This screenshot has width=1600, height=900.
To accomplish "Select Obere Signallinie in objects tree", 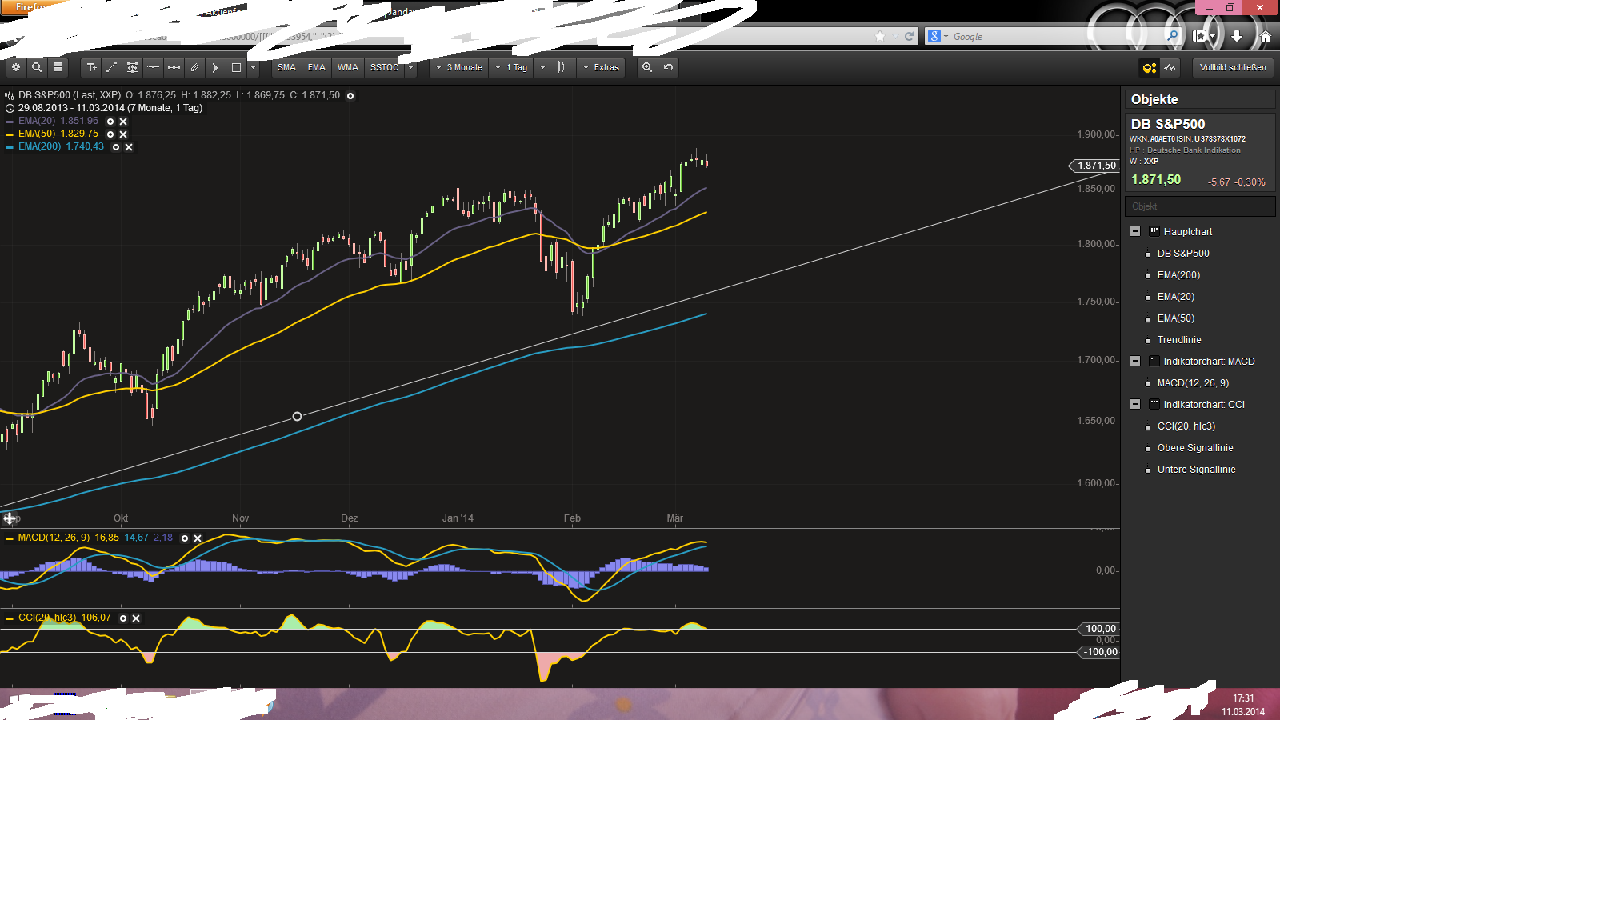I will tap(1195, 448).
